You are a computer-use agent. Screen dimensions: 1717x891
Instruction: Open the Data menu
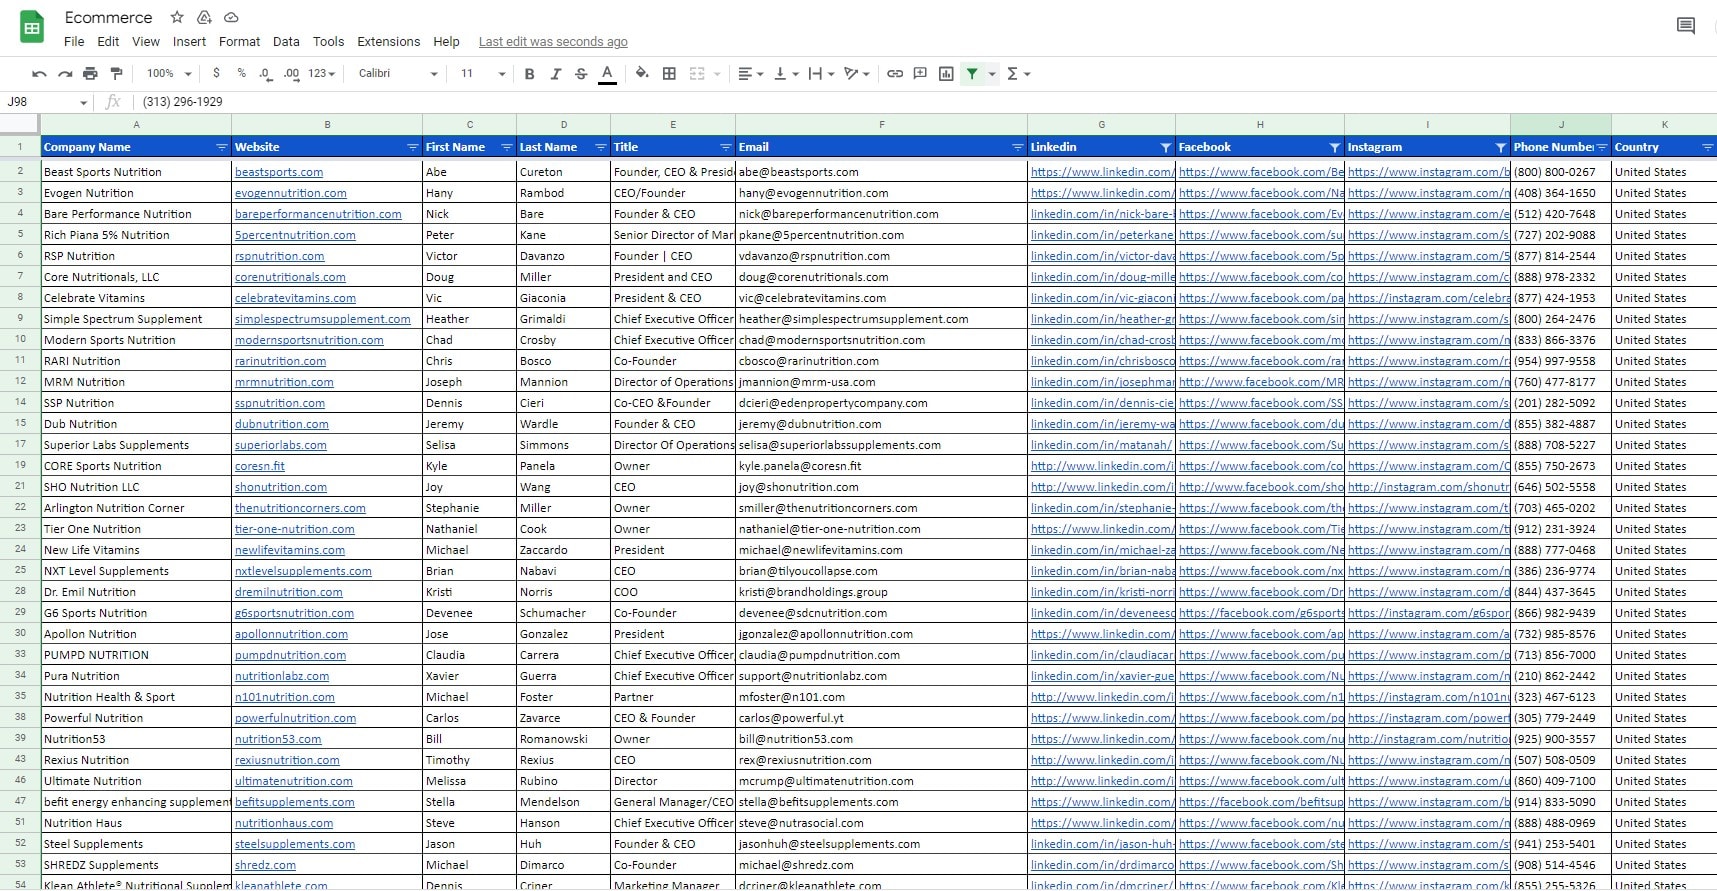pyautogui.click(x=286, y=41)
